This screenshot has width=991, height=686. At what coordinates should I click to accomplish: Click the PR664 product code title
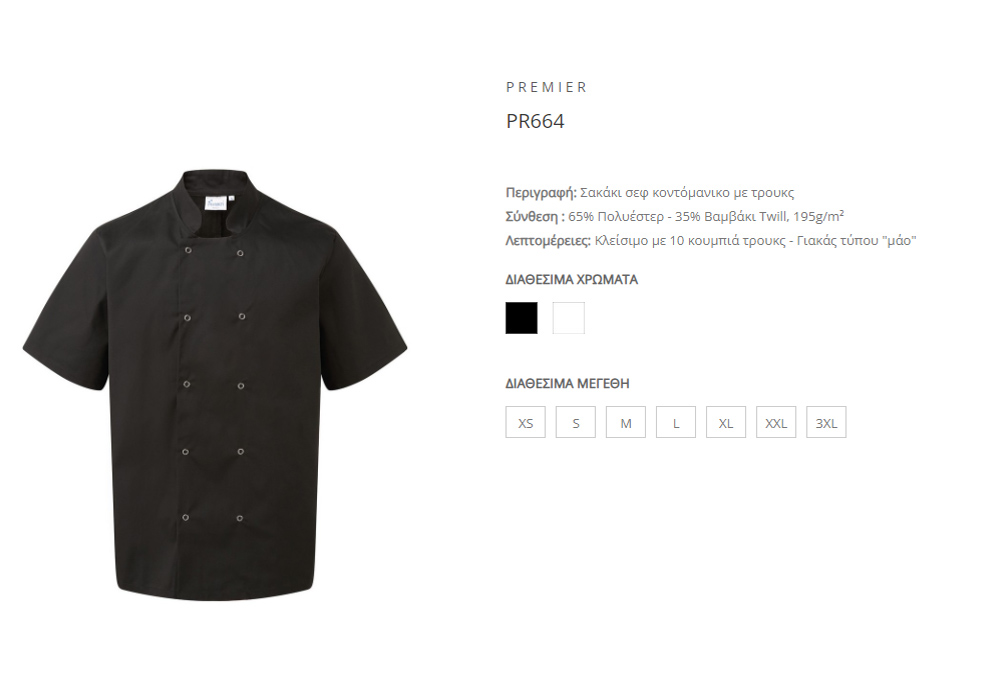(535, 121)
